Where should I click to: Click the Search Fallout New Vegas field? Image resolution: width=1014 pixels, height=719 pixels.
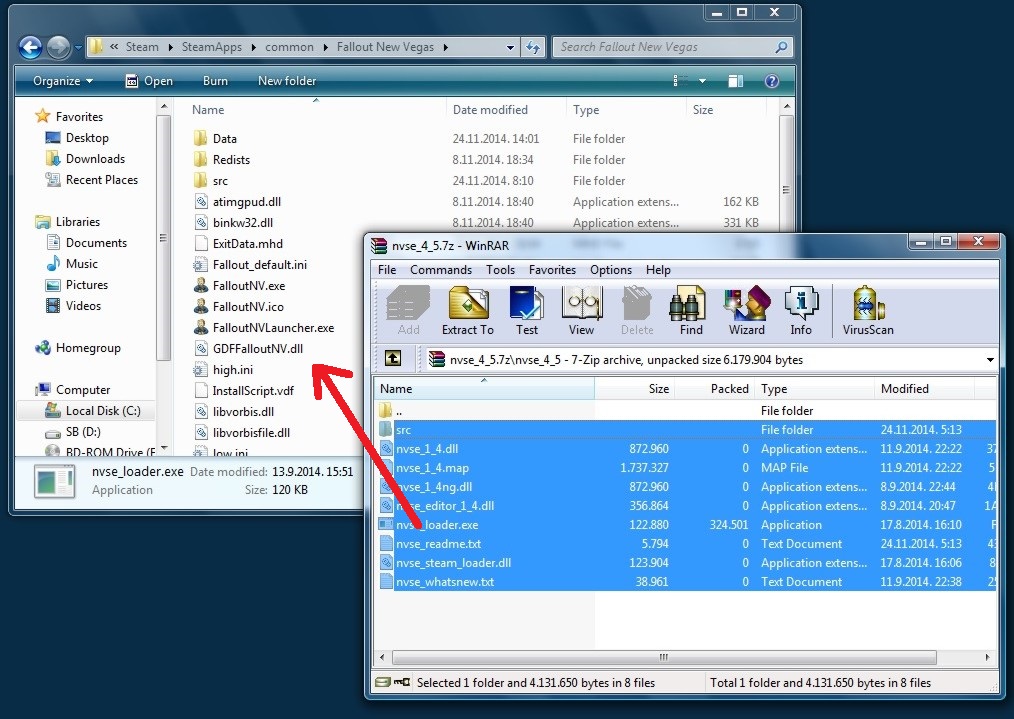pyautogui.click(x=664, y=47)
